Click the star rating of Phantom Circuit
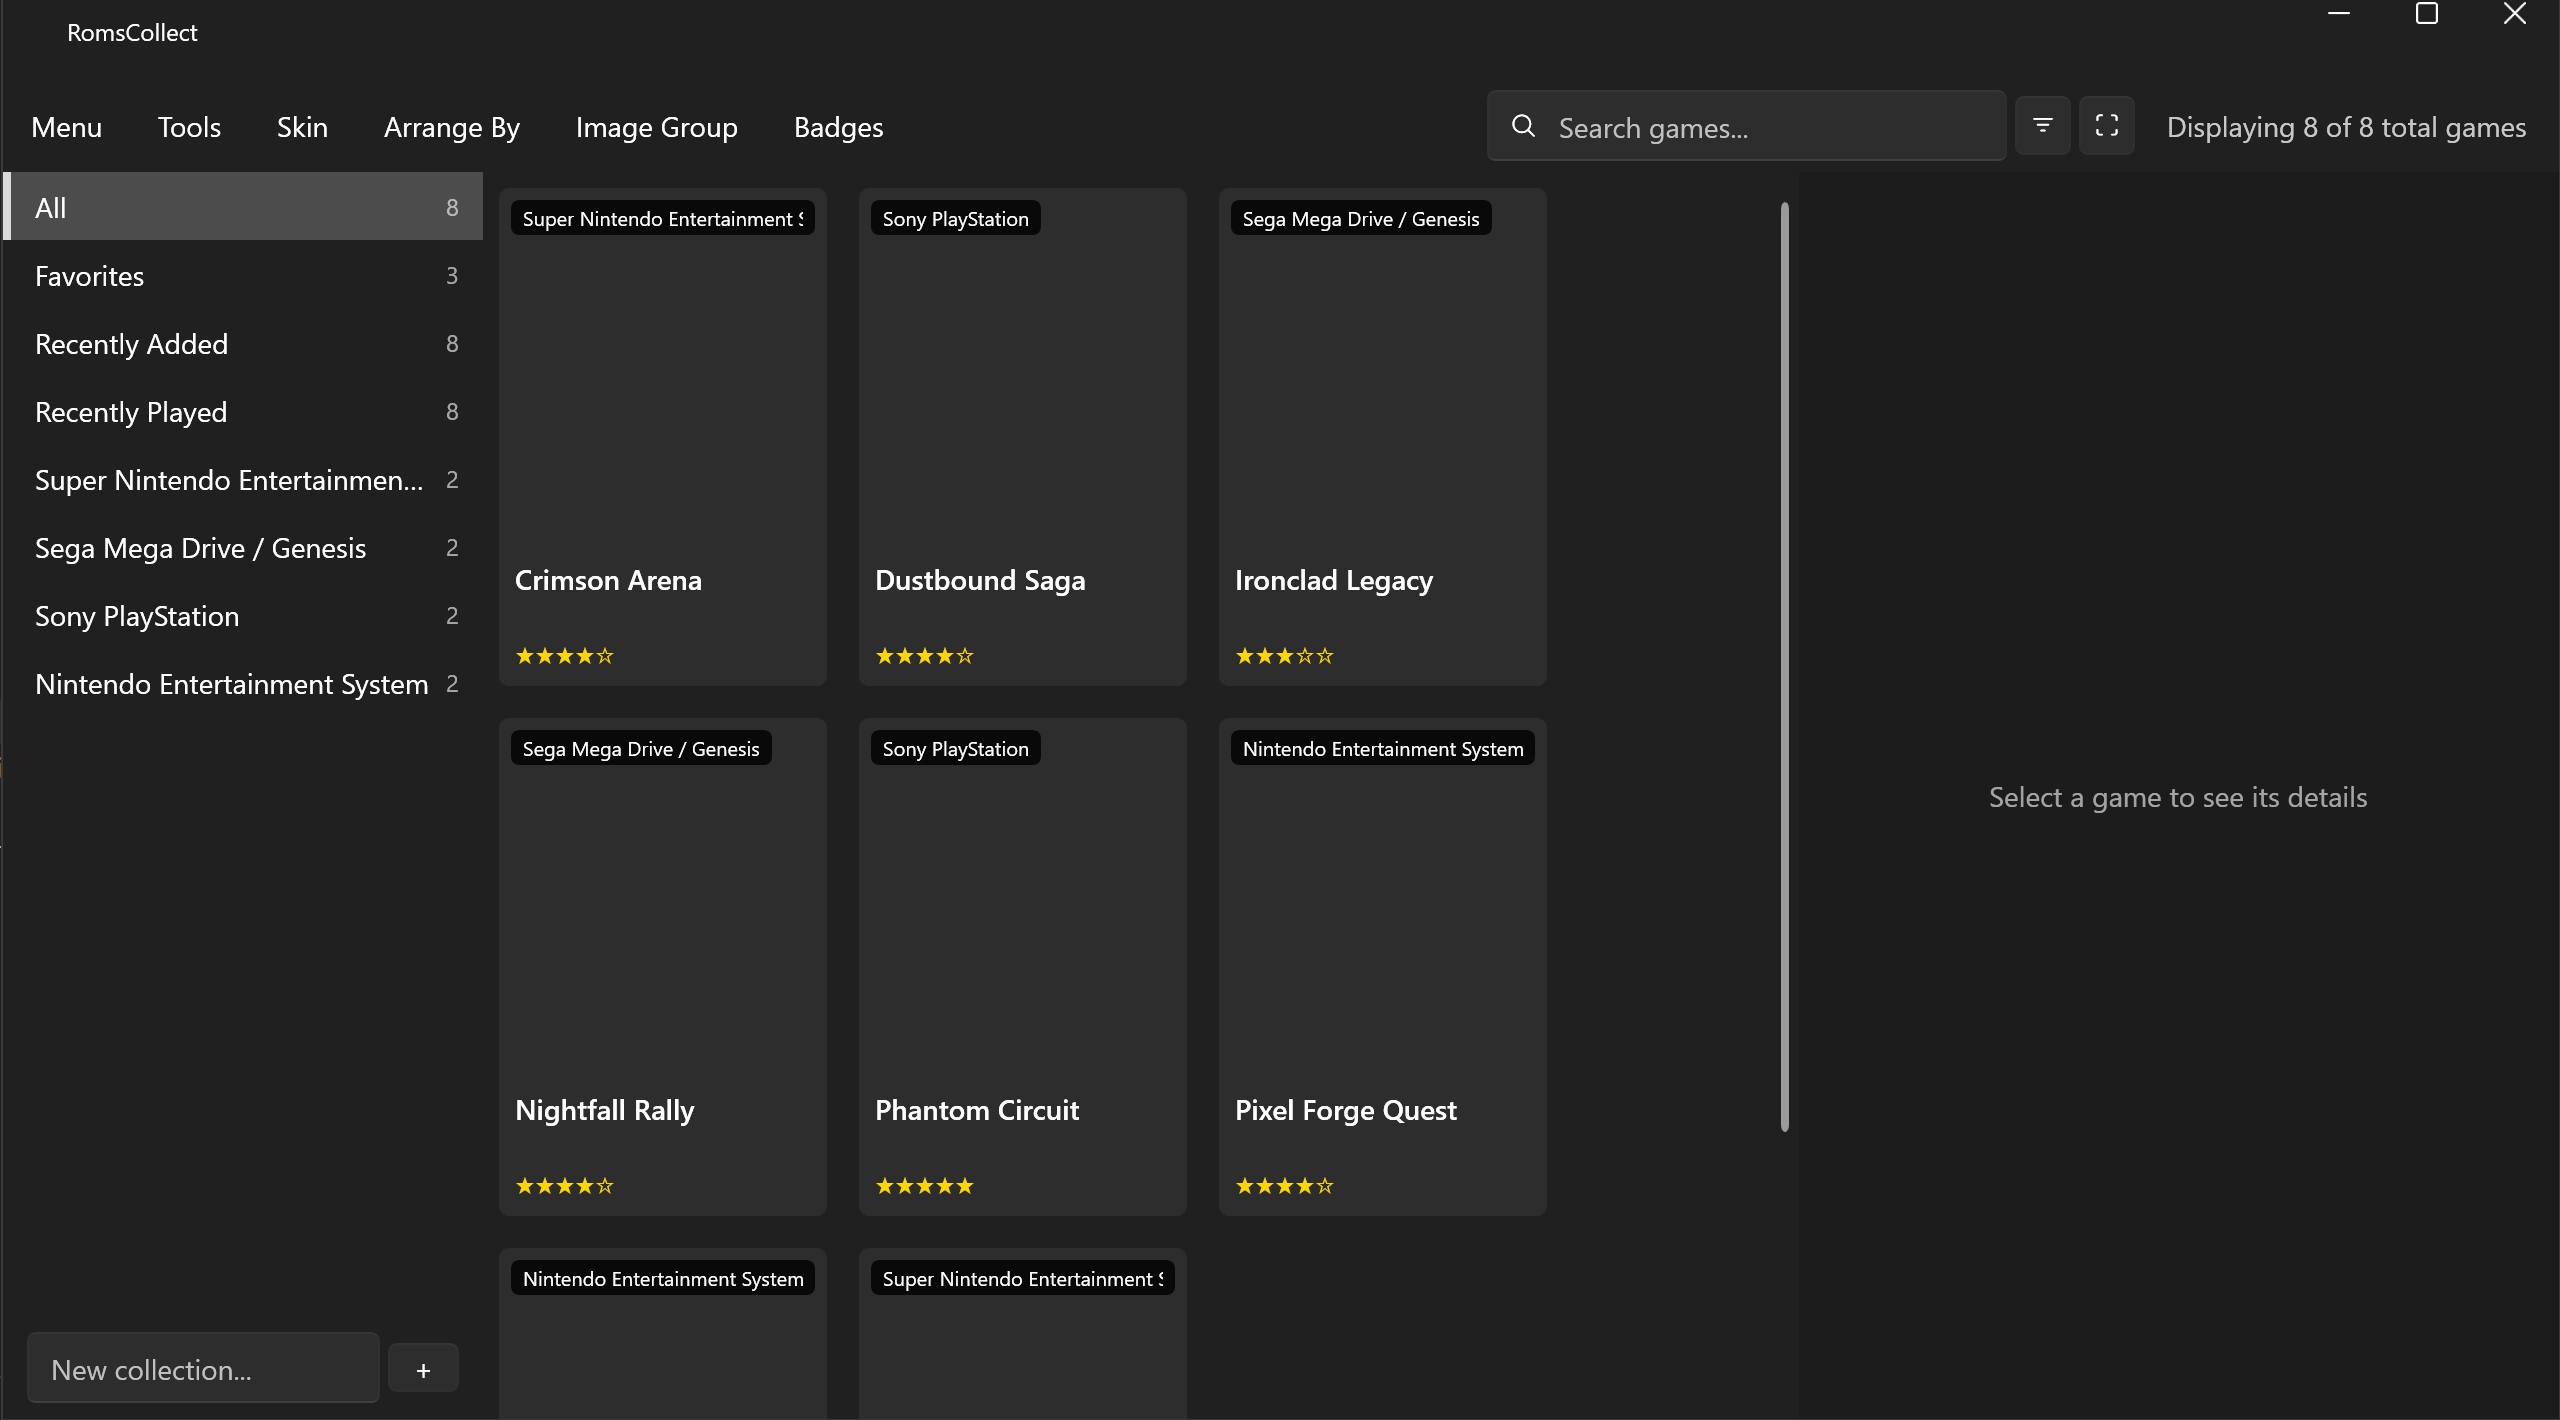This screenshot has height=1420, width=2560. coord(924,1186)
